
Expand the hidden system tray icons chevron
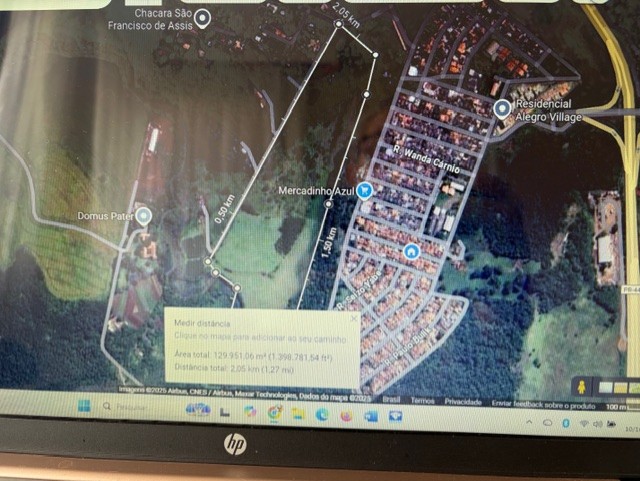pyautogui.click(x=531, y=422)
